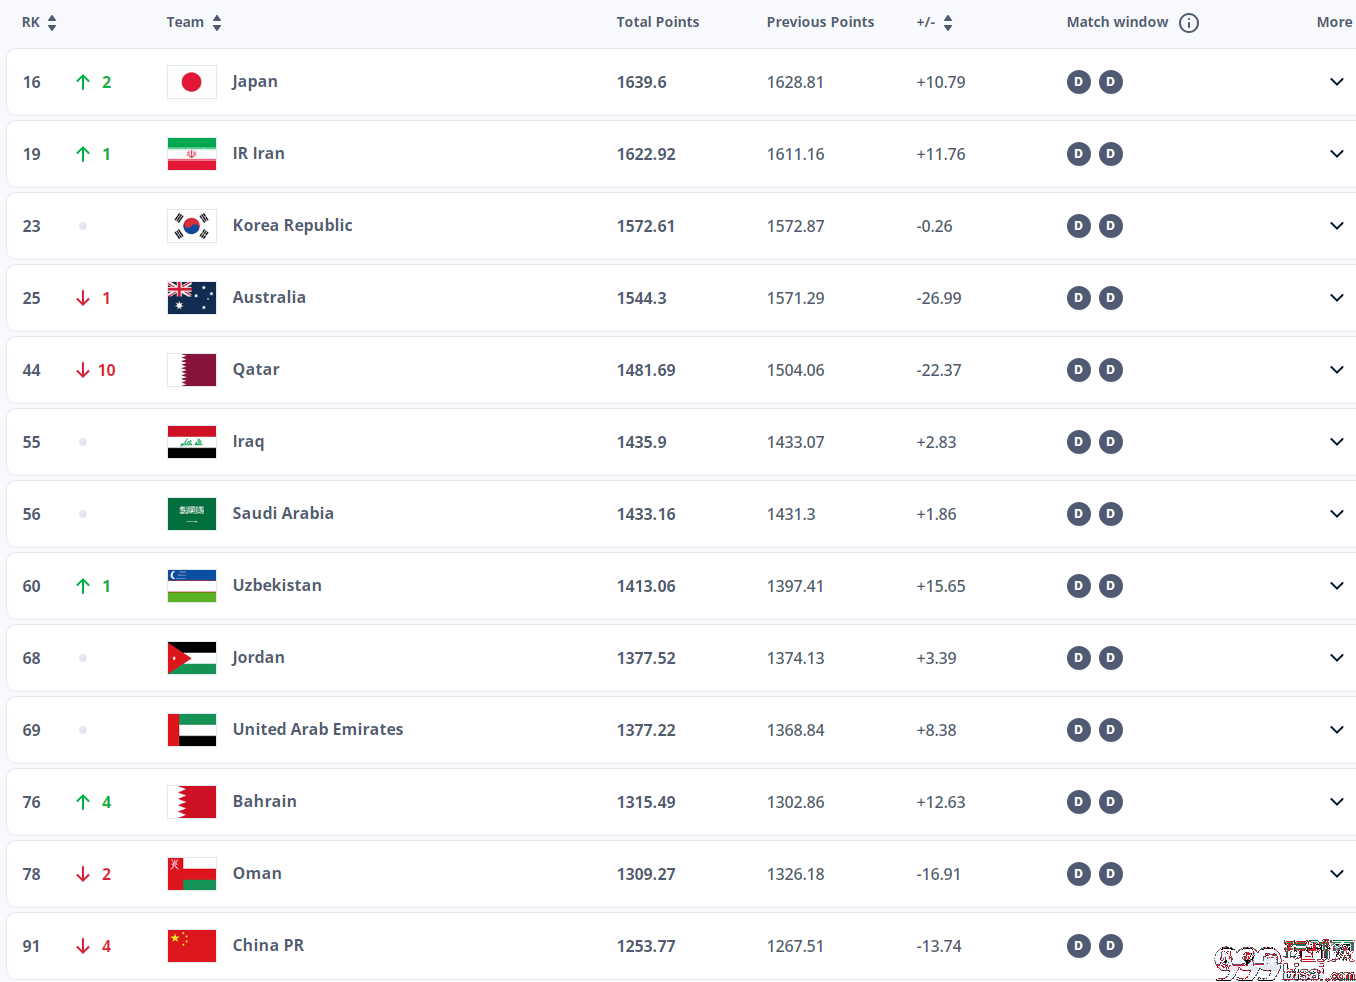1356x982 pixels.
Task: Sort table by Team column arrows
Action: [217, 23]
